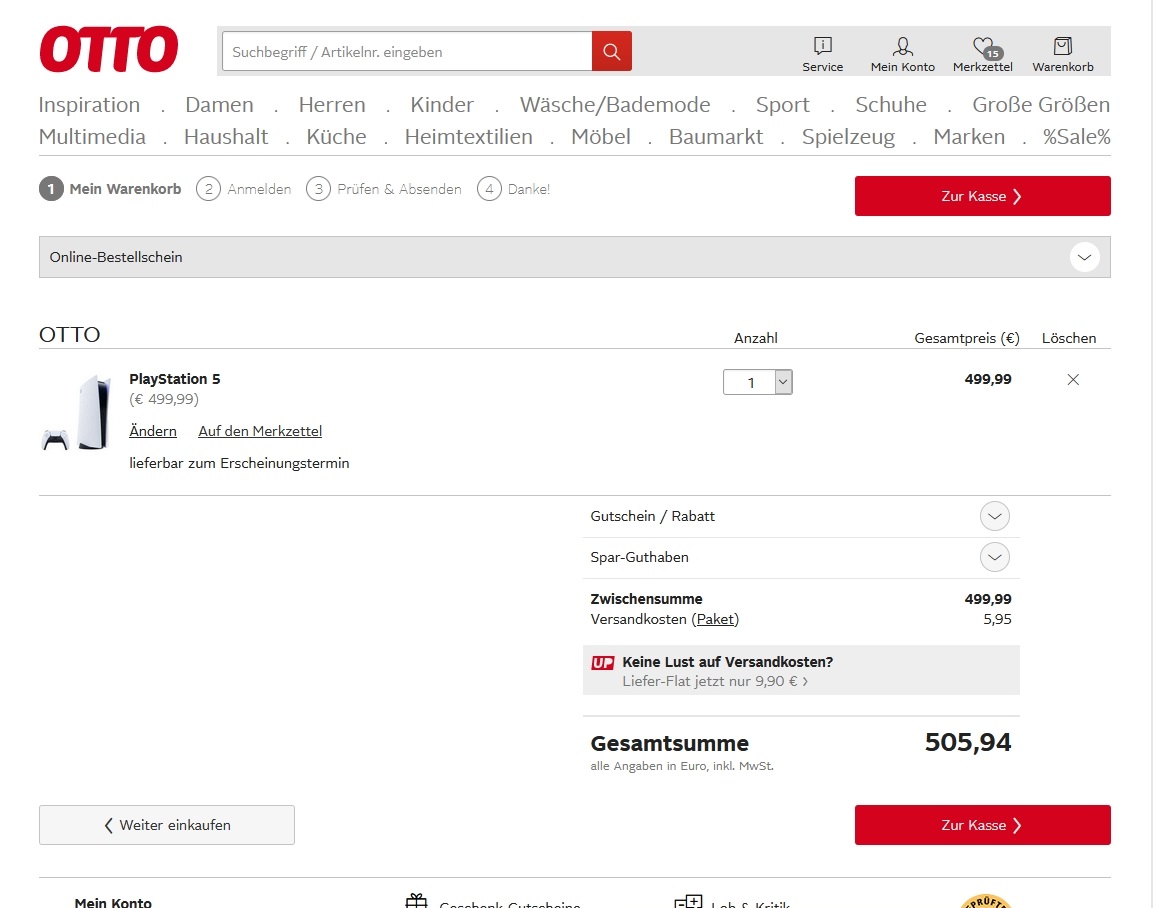Click the PlayStation 5 product thumbnail

(76, 412)
